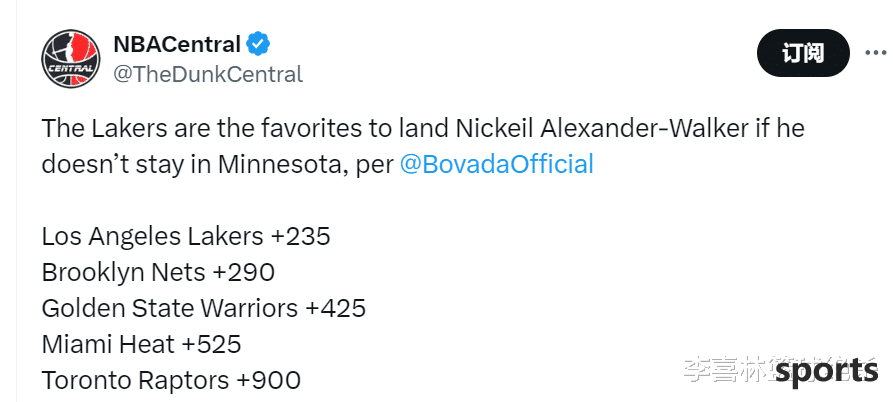
Task: Select the Toronto Raptors +900 line
Action: [x=171, y=380]
